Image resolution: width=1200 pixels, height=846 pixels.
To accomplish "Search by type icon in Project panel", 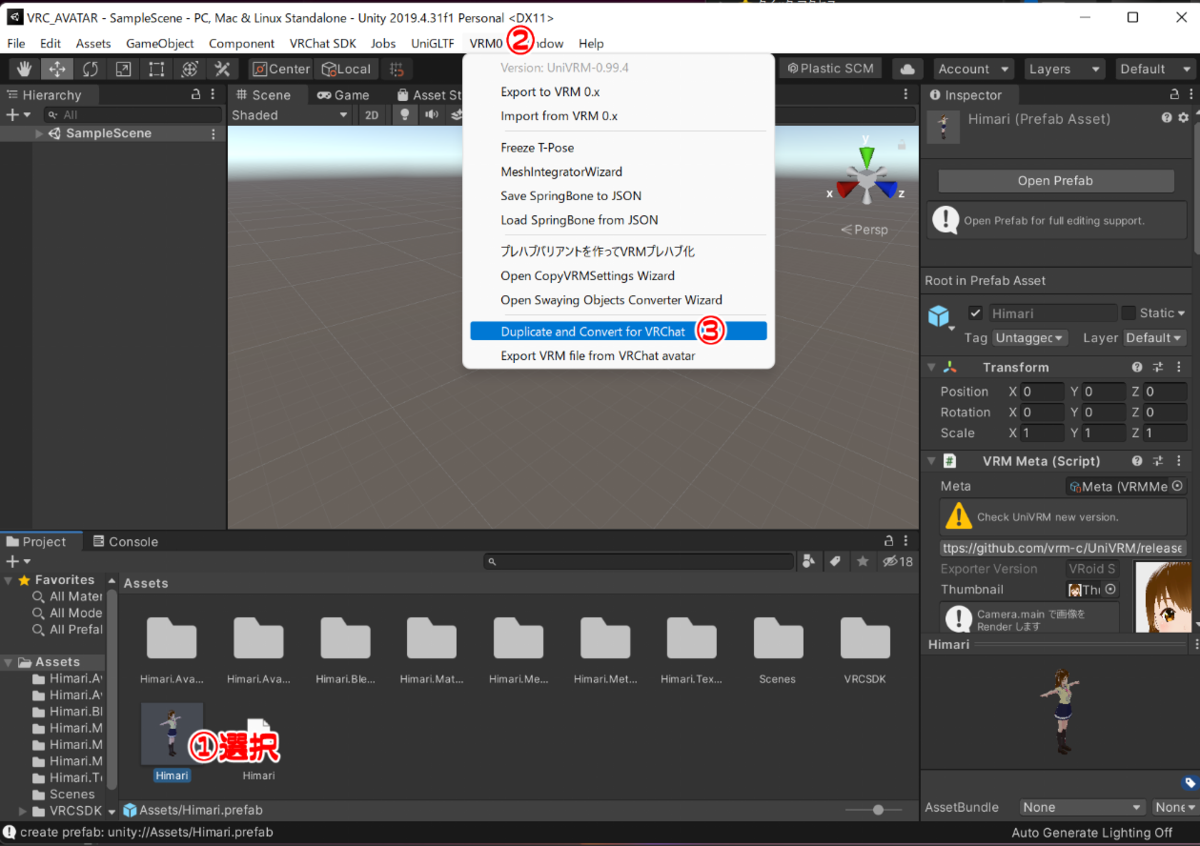I will 809,562.
